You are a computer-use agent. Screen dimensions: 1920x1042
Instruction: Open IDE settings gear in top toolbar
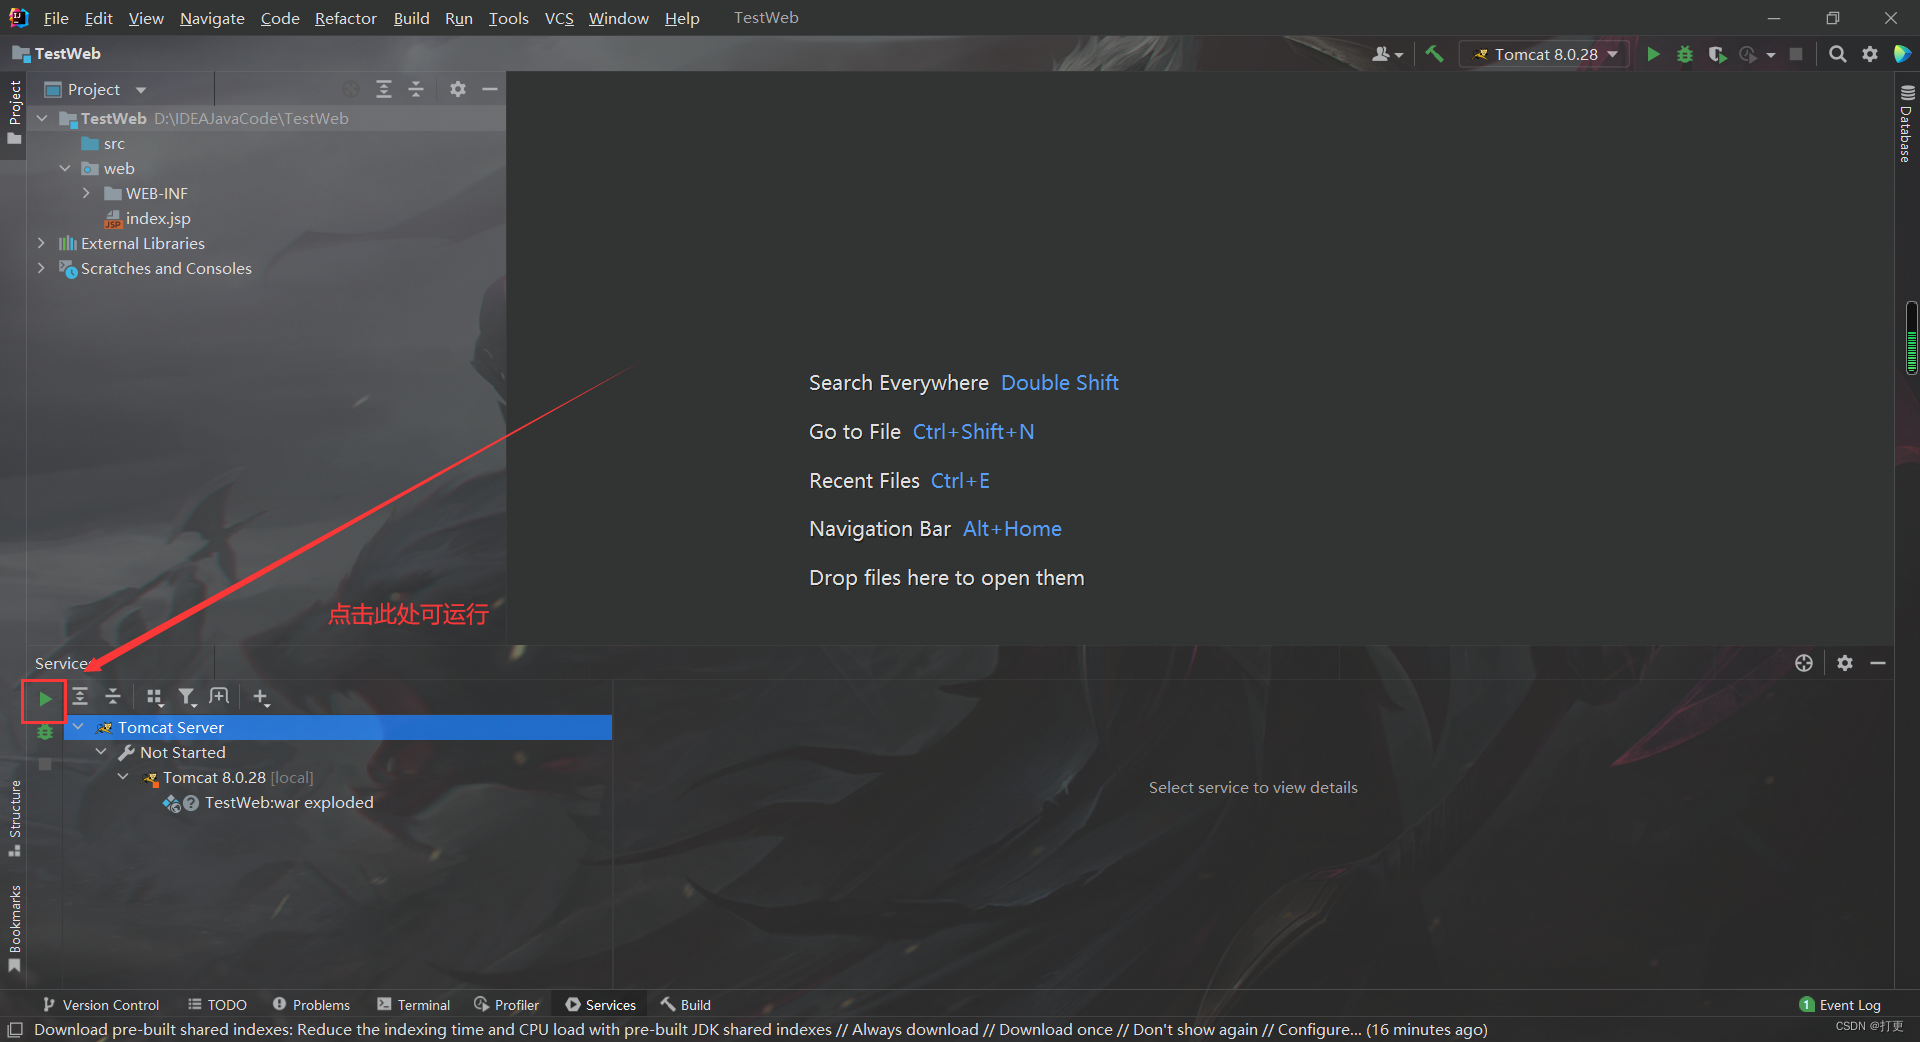coord(1870,54)
